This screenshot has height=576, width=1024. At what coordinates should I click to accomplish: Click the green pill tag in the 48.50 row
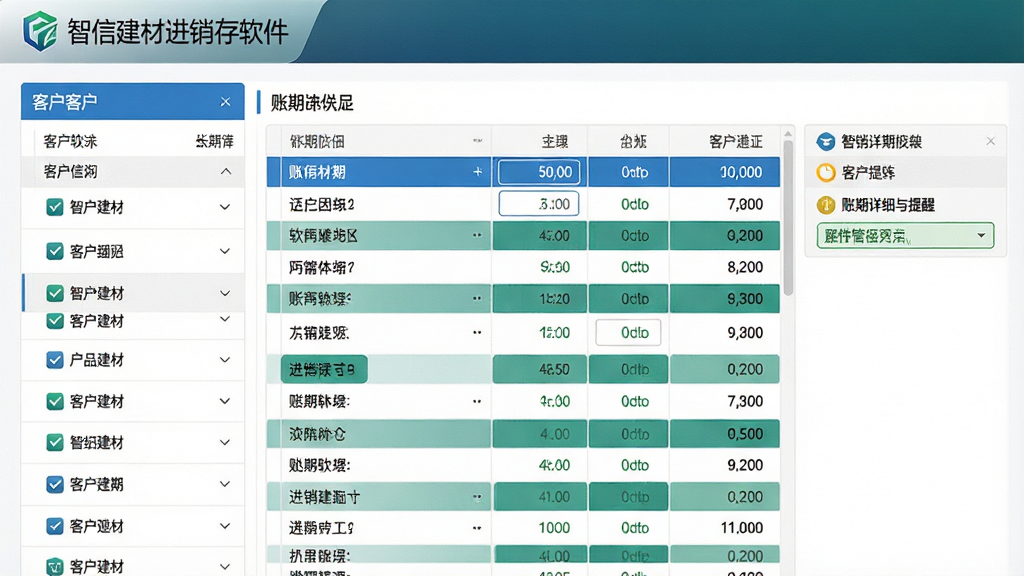coord(324,370)
